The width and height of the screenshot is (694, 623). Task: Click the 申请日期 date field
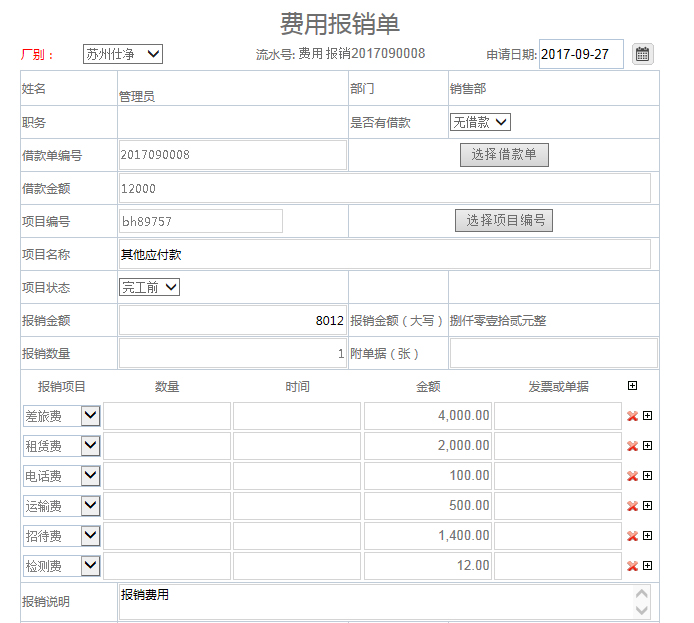(581, 54)
